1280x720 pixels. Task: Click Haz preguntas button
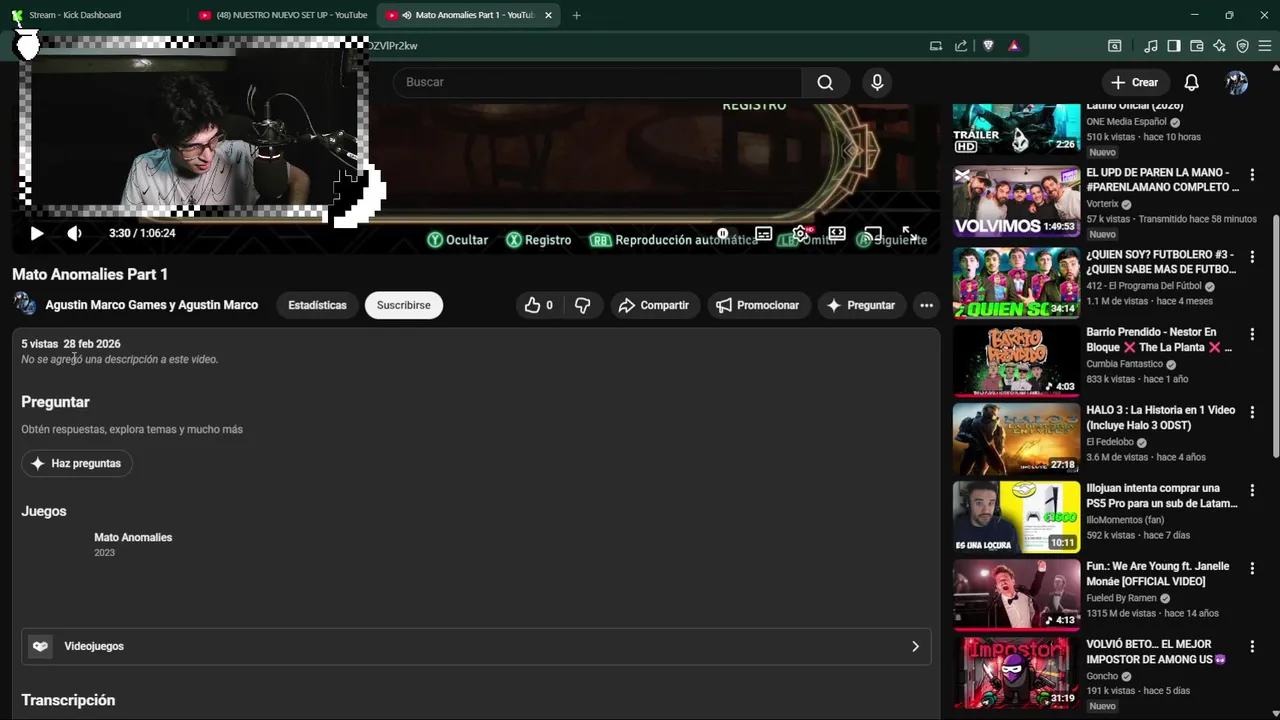(x=77, y=463)
